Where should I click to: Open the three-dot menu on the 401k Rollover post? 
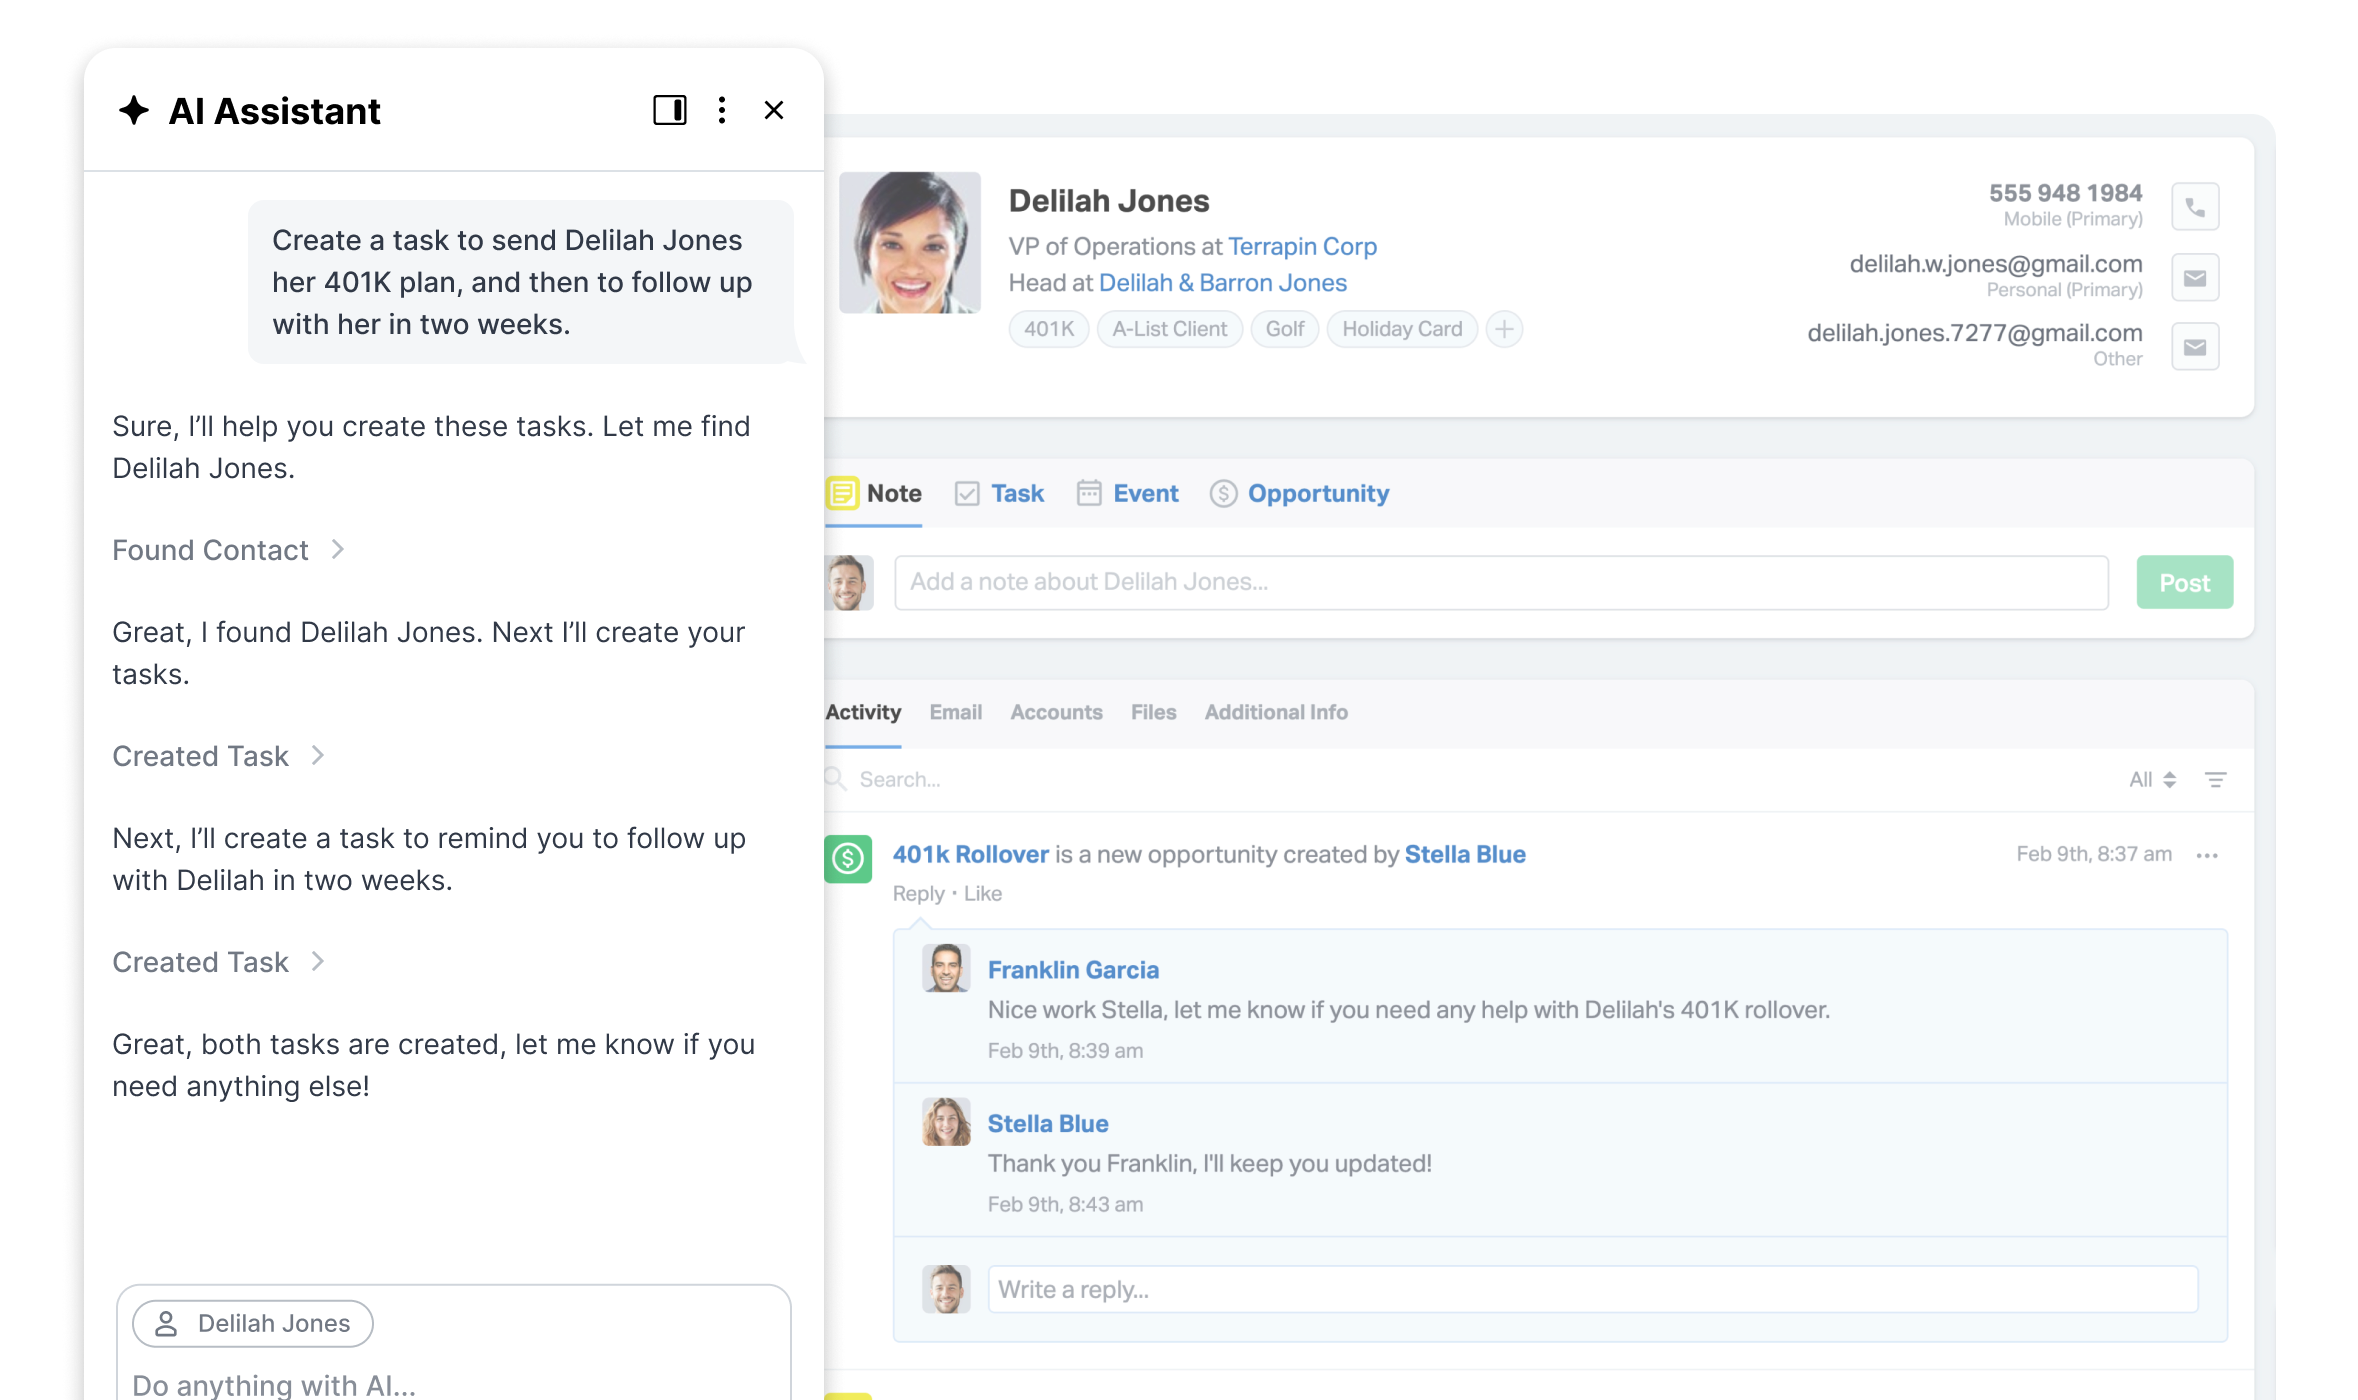click(2208, 855)
